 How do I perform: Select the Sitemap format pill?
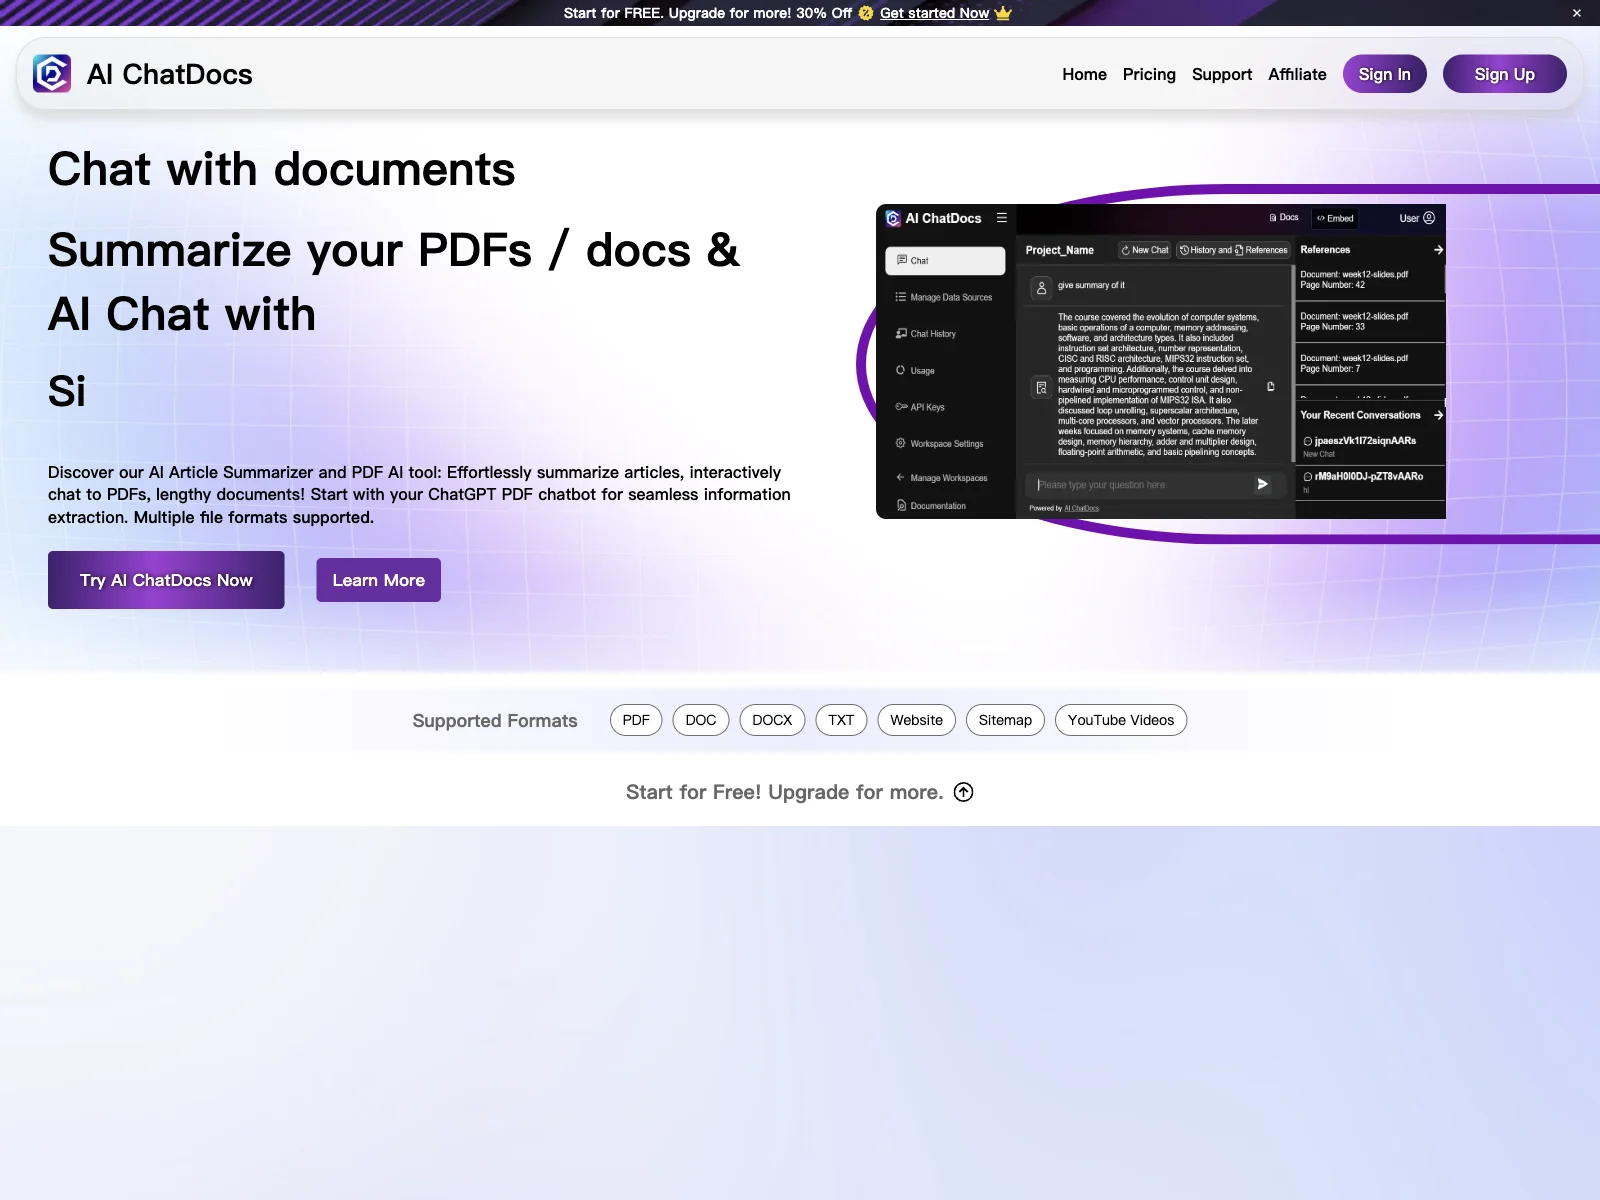[1005, 720]
